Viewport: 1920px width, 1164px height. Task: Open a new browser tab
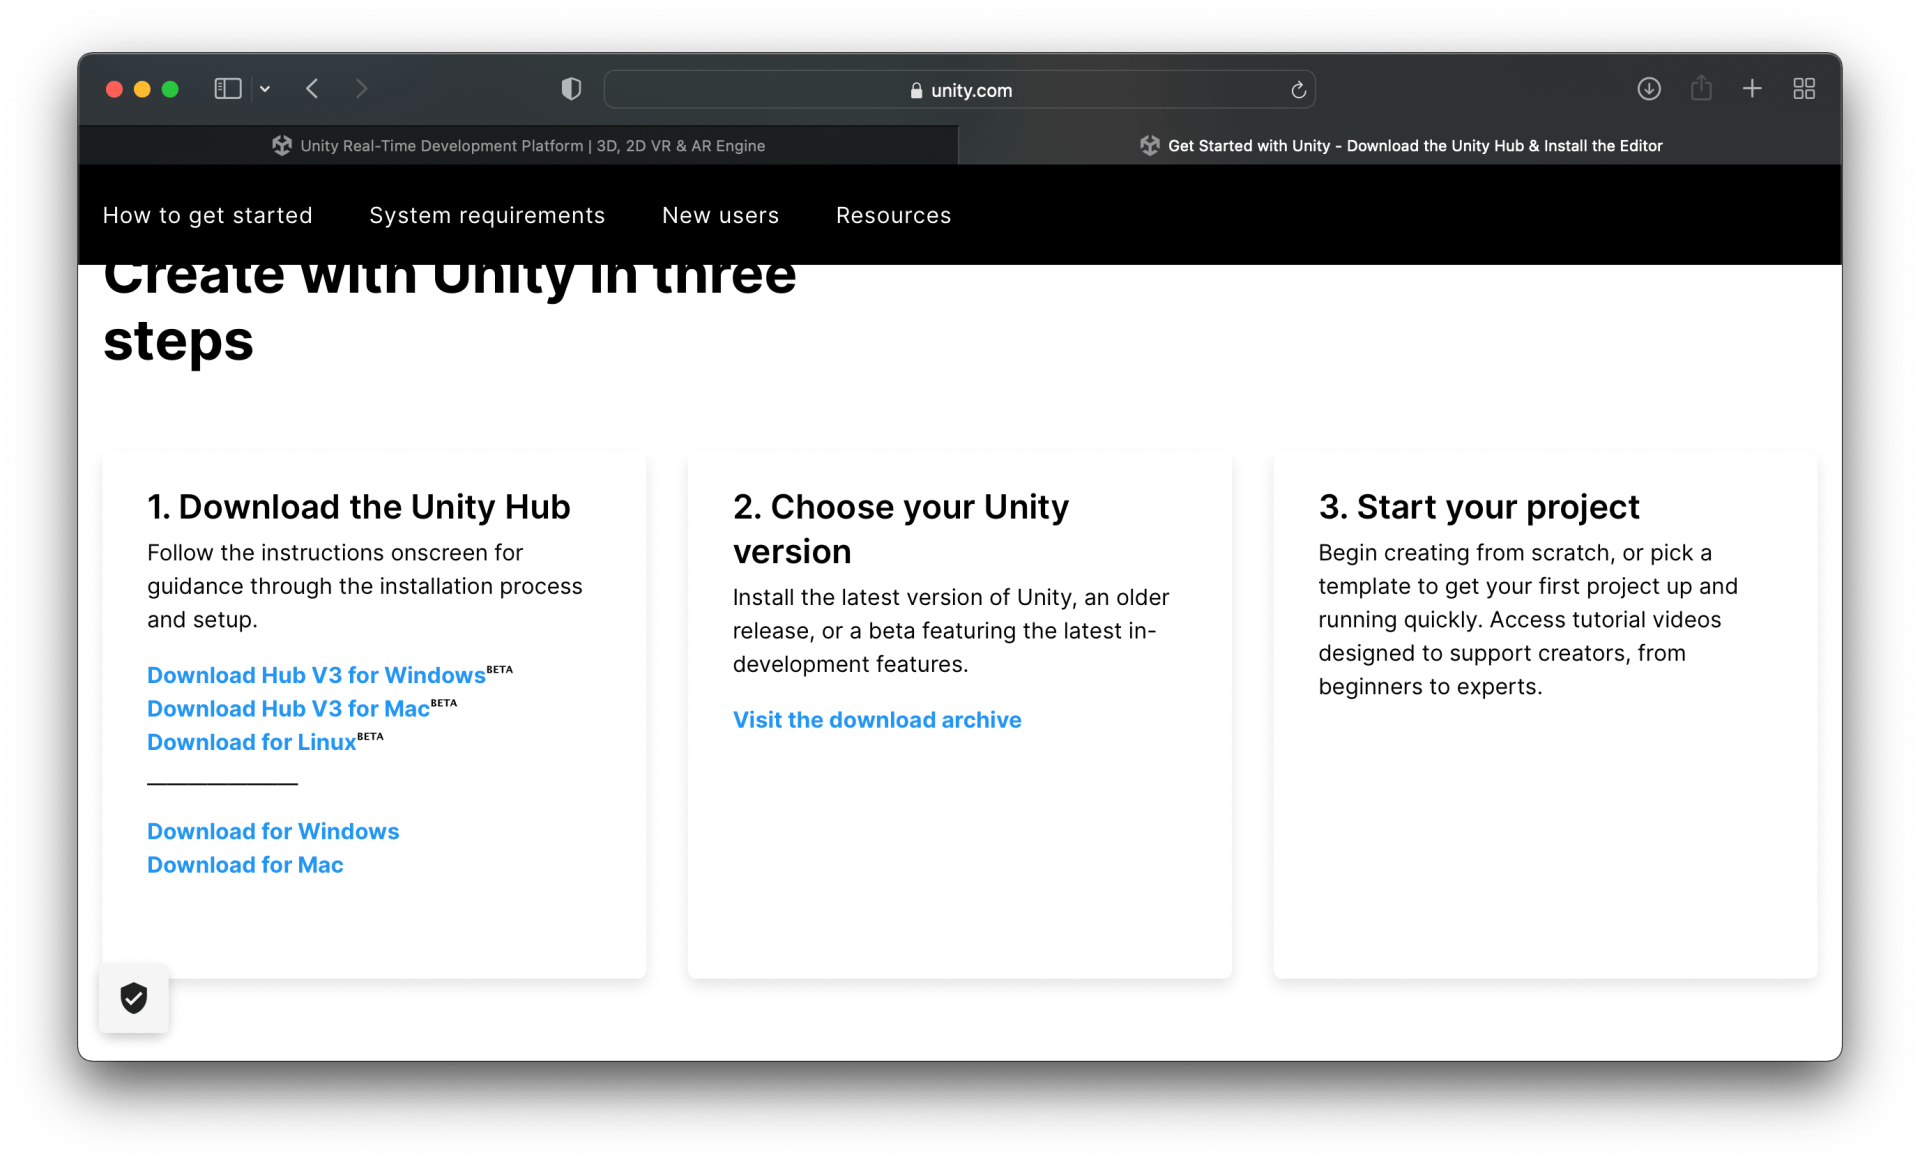(x=1753, y=89)
